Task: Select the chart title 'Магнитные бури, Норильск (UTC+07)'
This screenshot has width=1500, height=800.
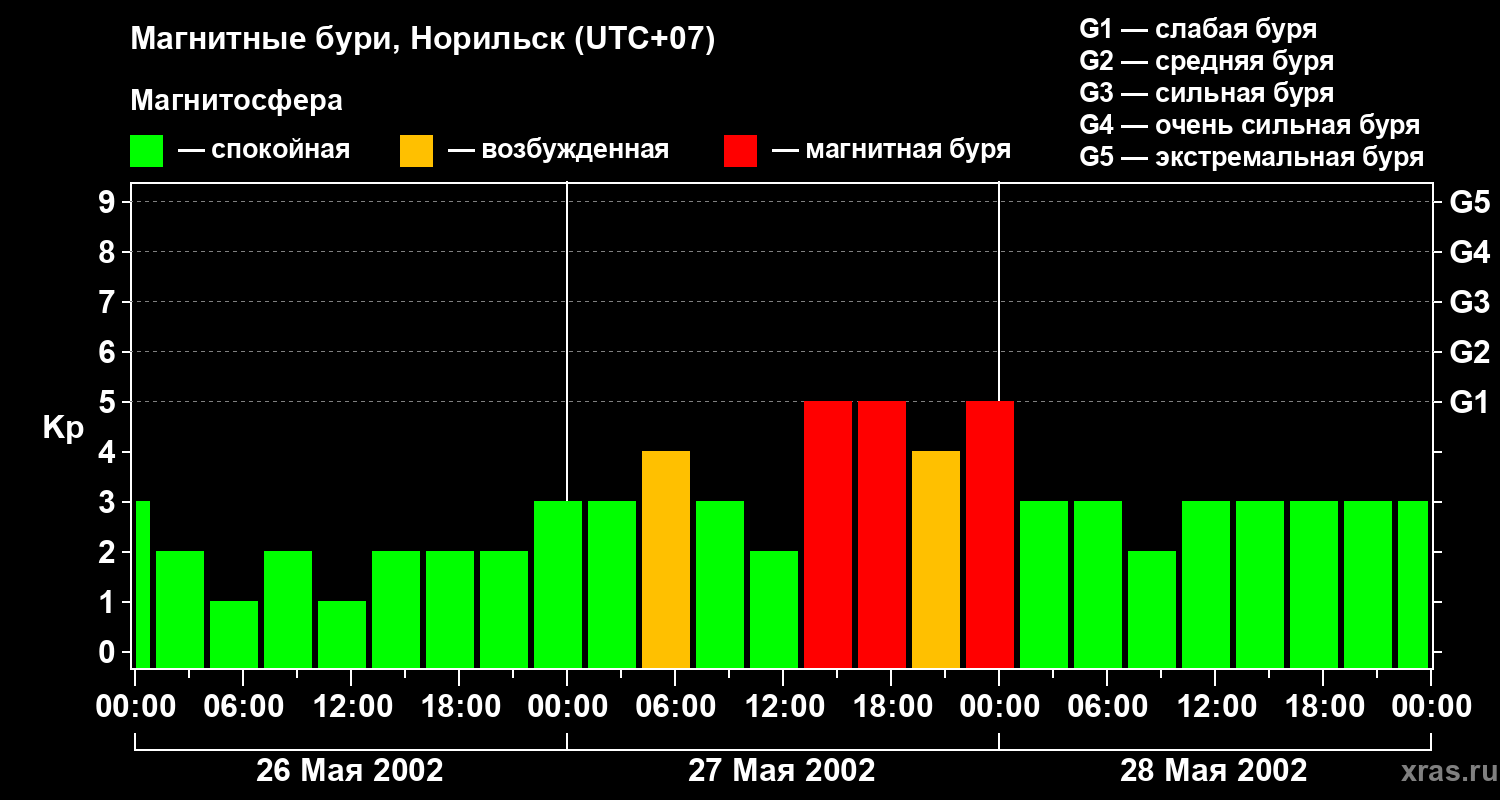Action: (423, 40)
